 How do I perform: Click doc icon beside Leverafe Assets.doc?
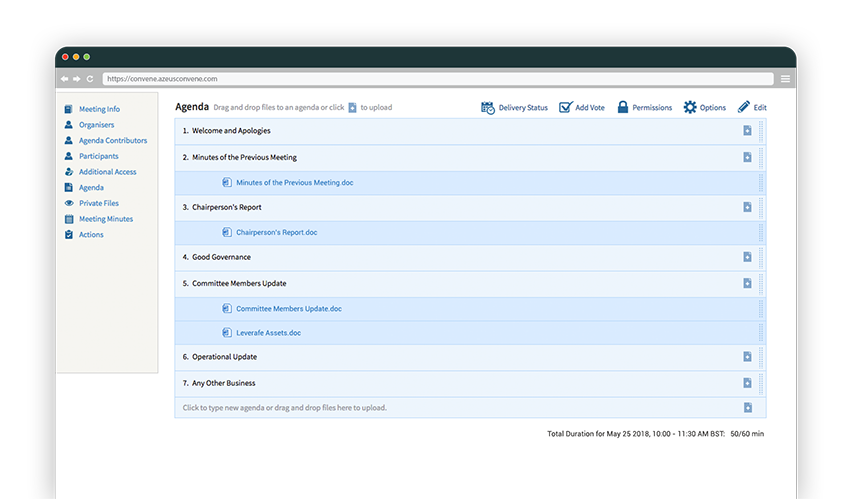[227, 333]
